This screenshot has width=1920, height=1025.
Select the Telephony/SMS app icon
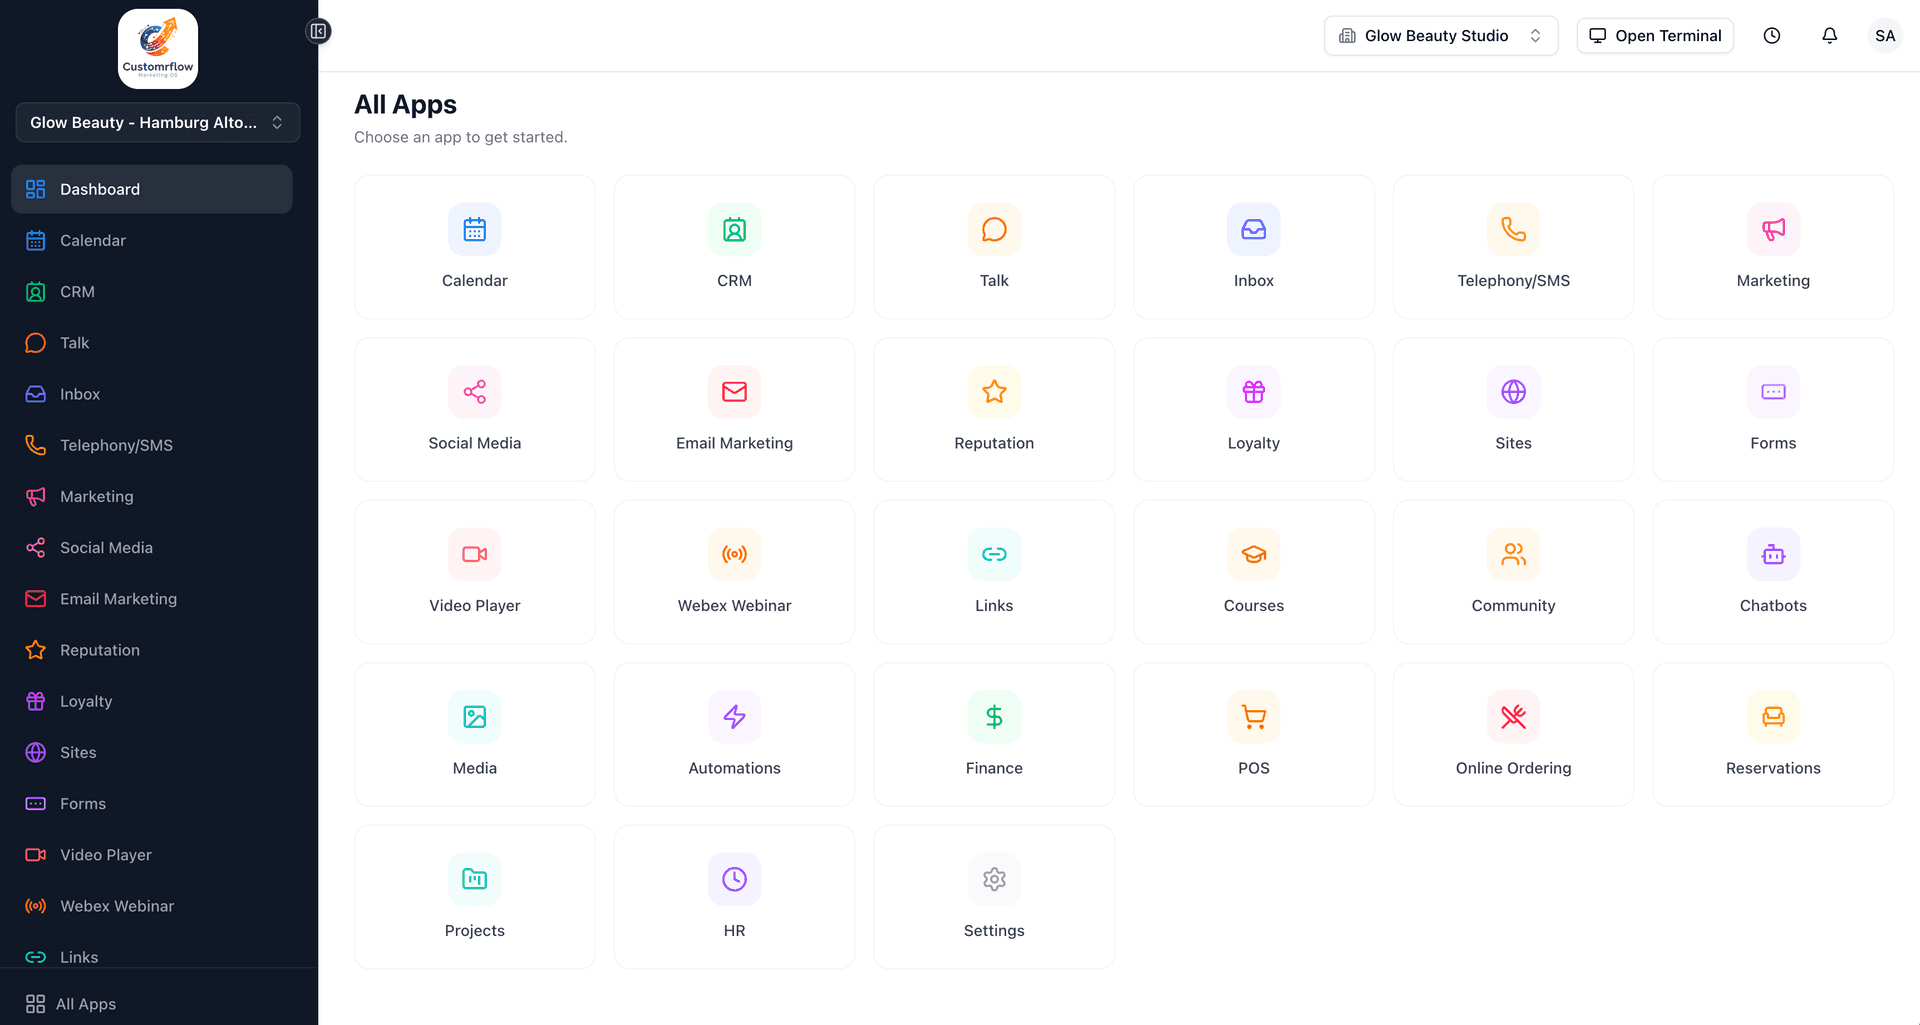tap(1513, 229)
